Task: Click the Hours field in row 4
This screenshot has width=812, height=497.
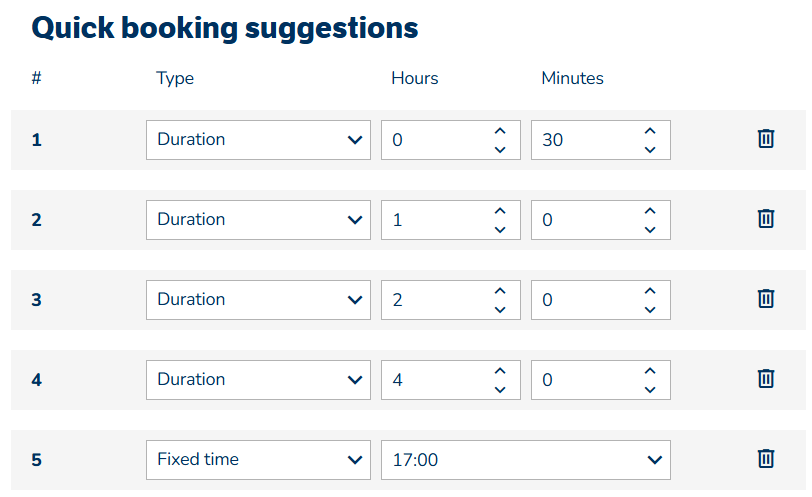Action: (435, 380)
